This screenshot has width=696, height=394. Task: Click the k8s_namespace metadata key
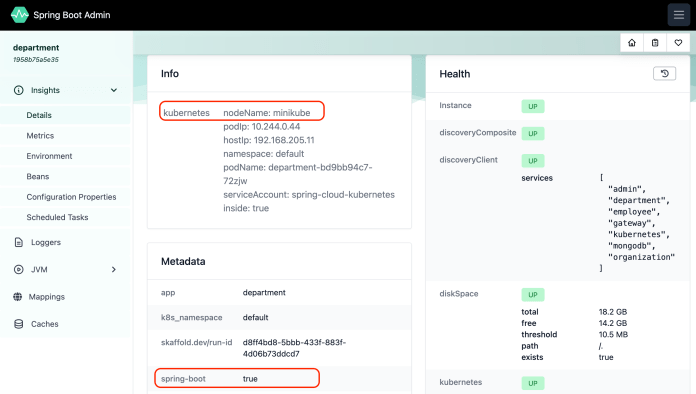[x=191, y=317]
